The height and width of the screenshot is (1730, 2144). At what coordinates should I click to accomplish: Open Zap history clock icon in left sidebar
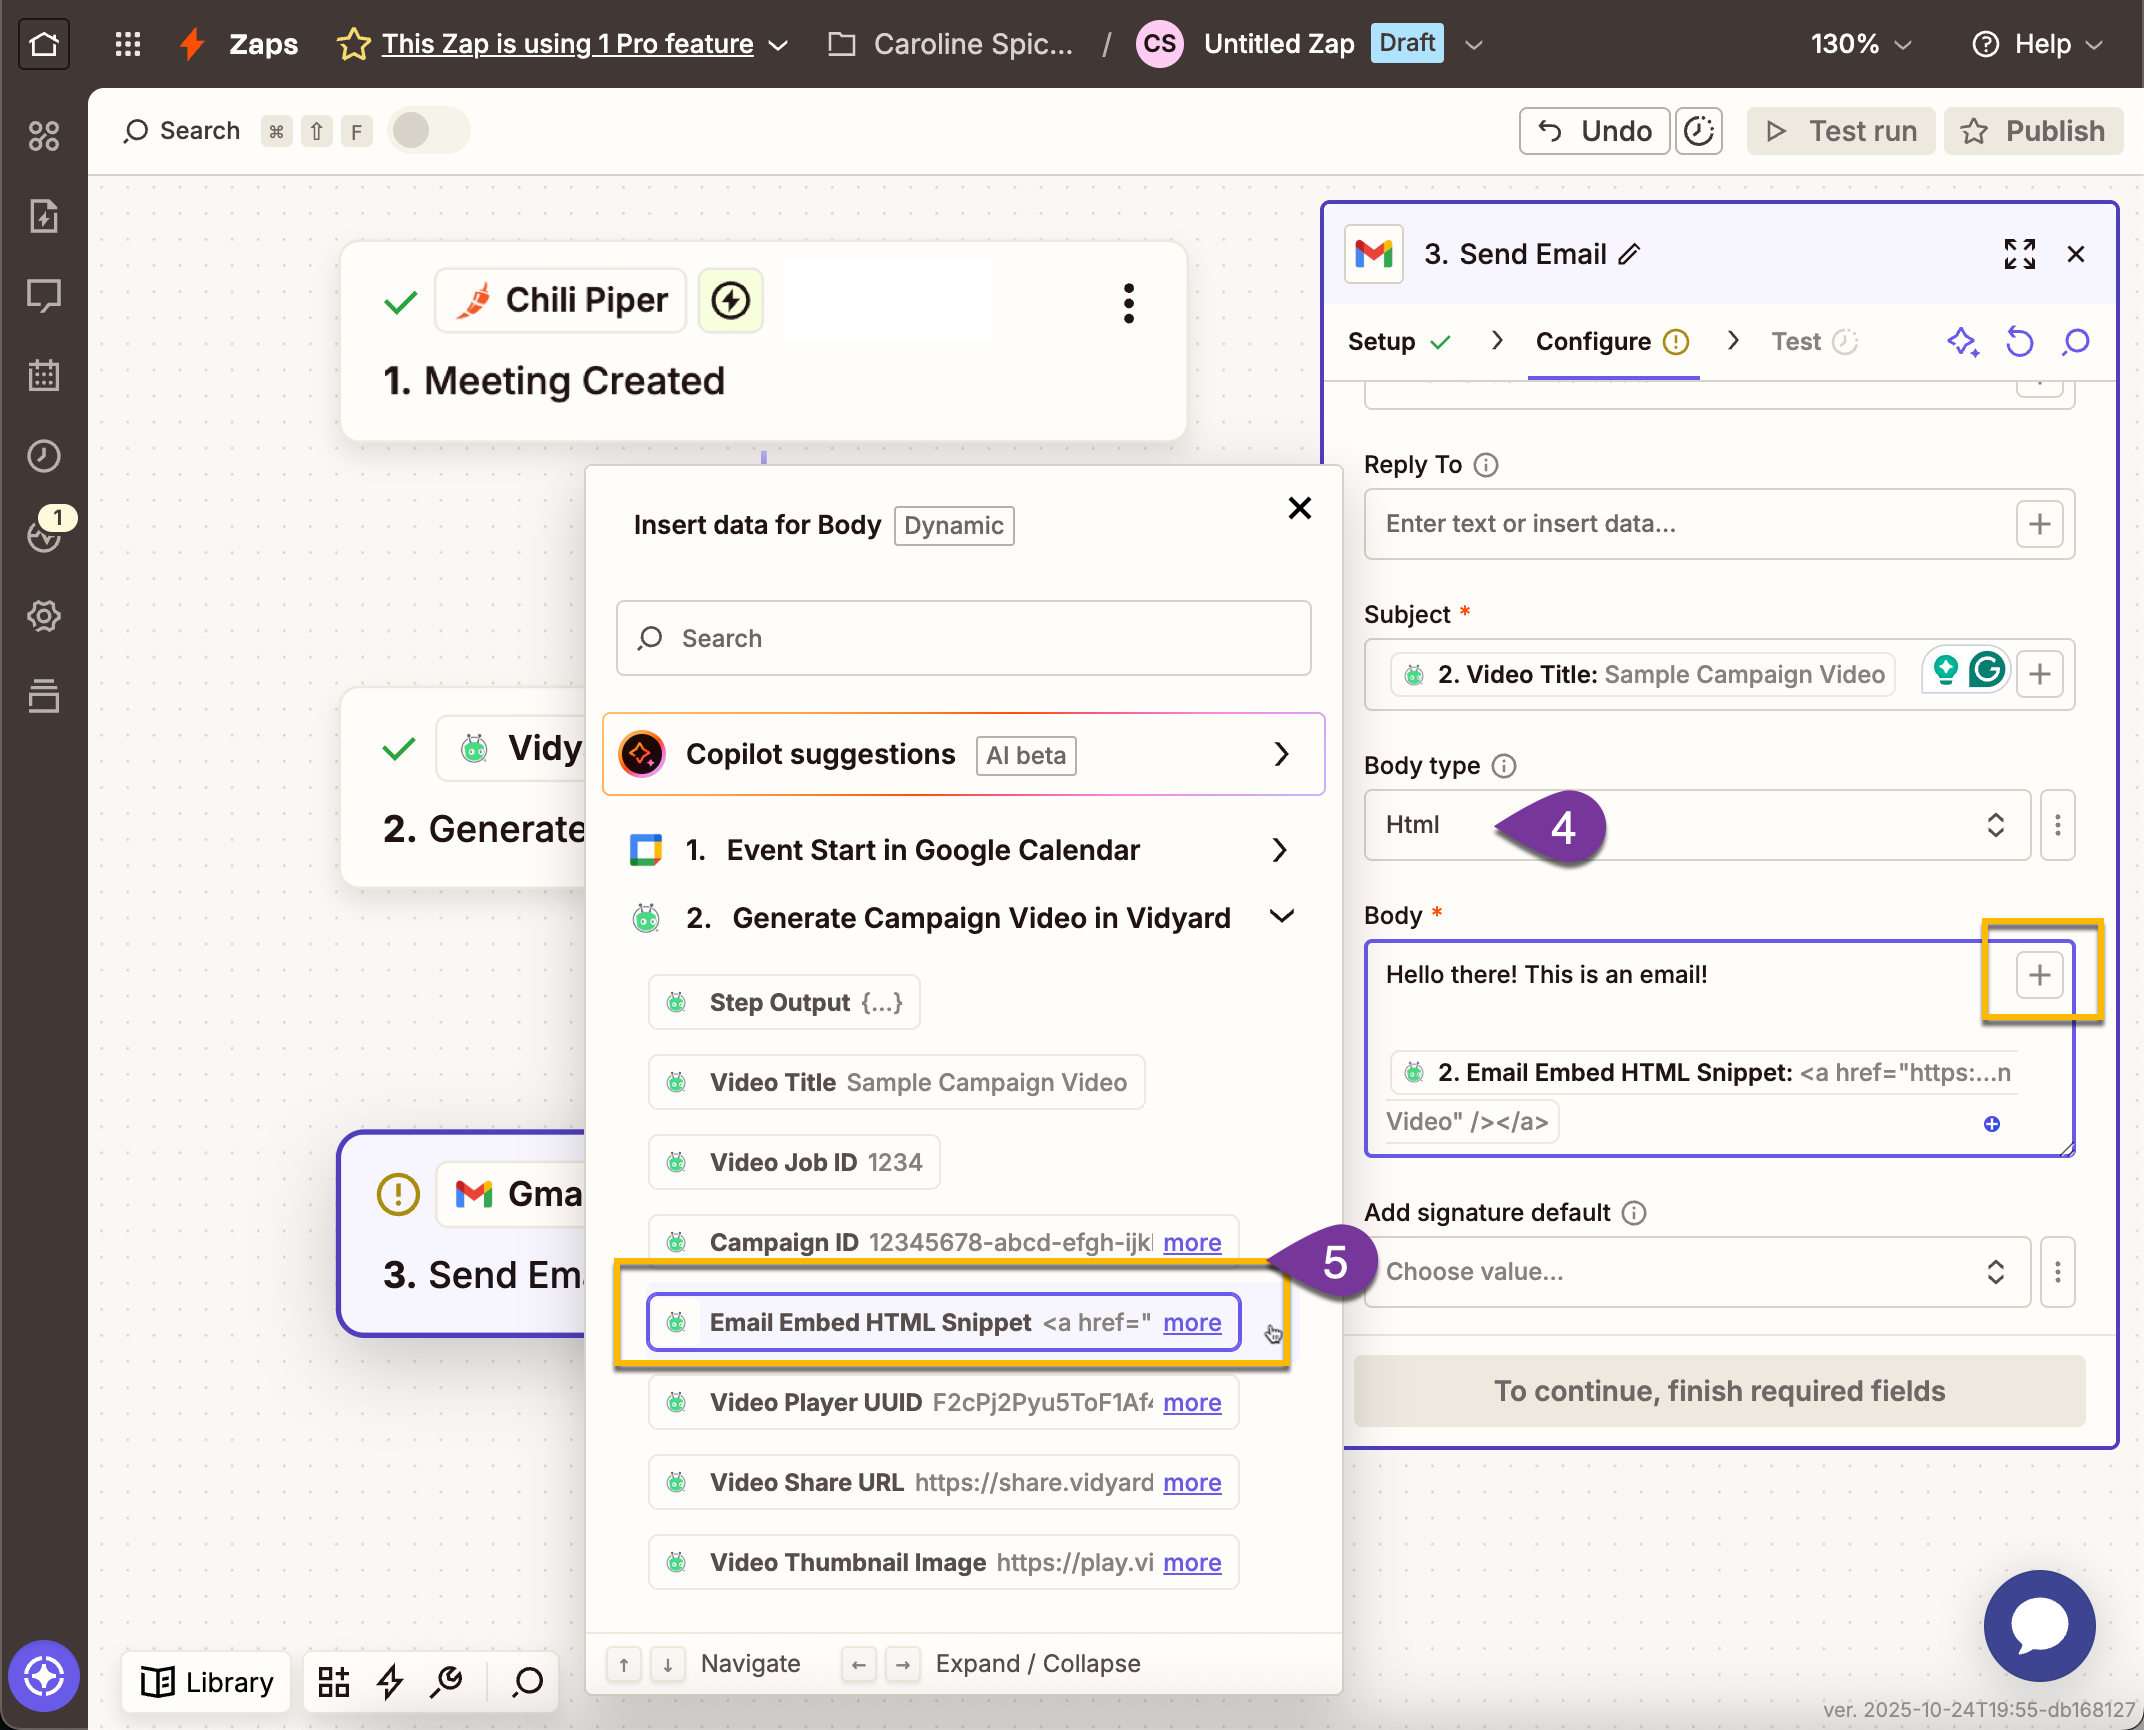(44, 457)
